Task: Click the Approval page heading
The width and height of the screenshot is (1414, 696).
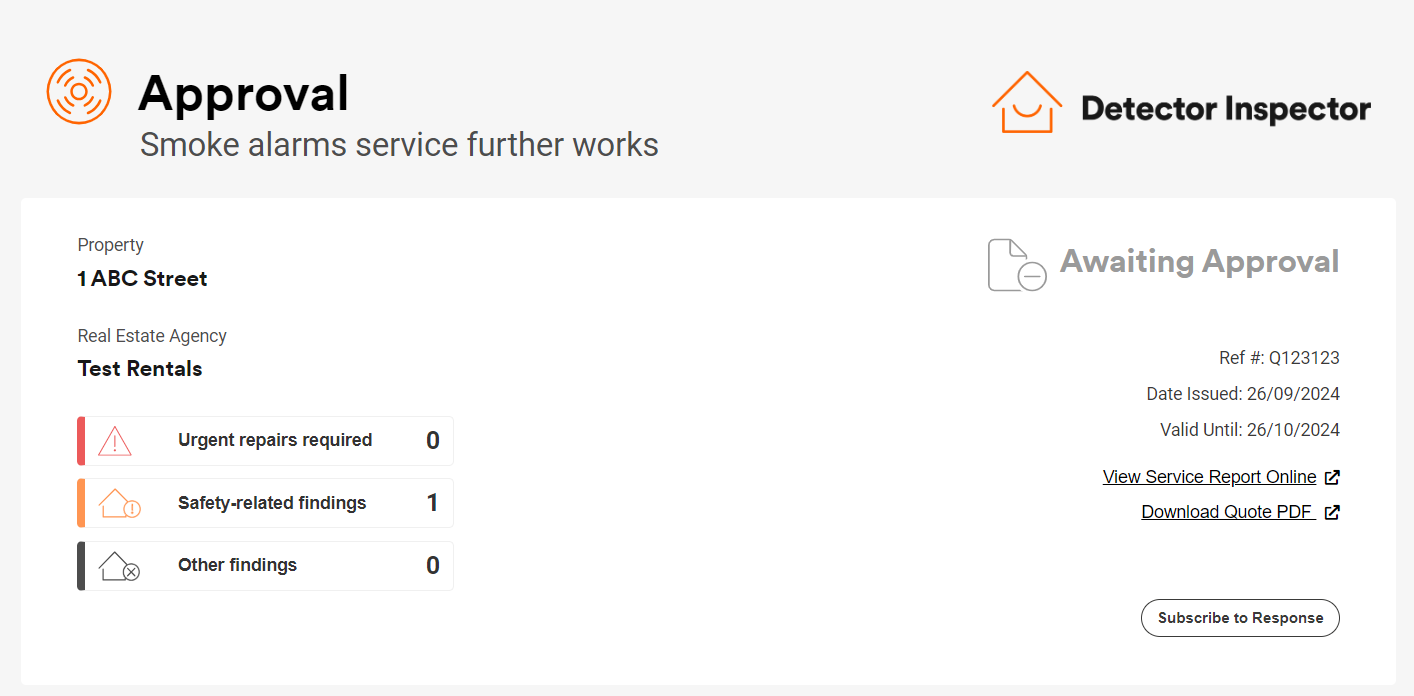Action: 243,93
